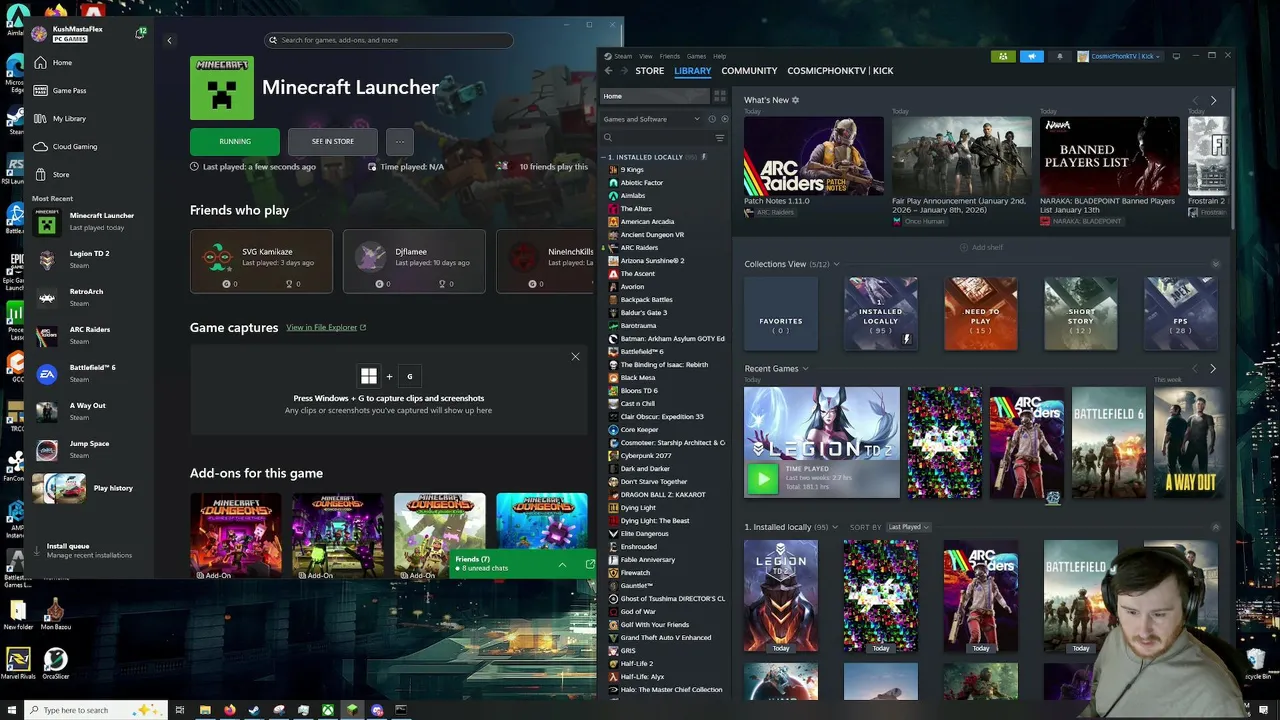Open the Install queue in Xbox app

82,550
